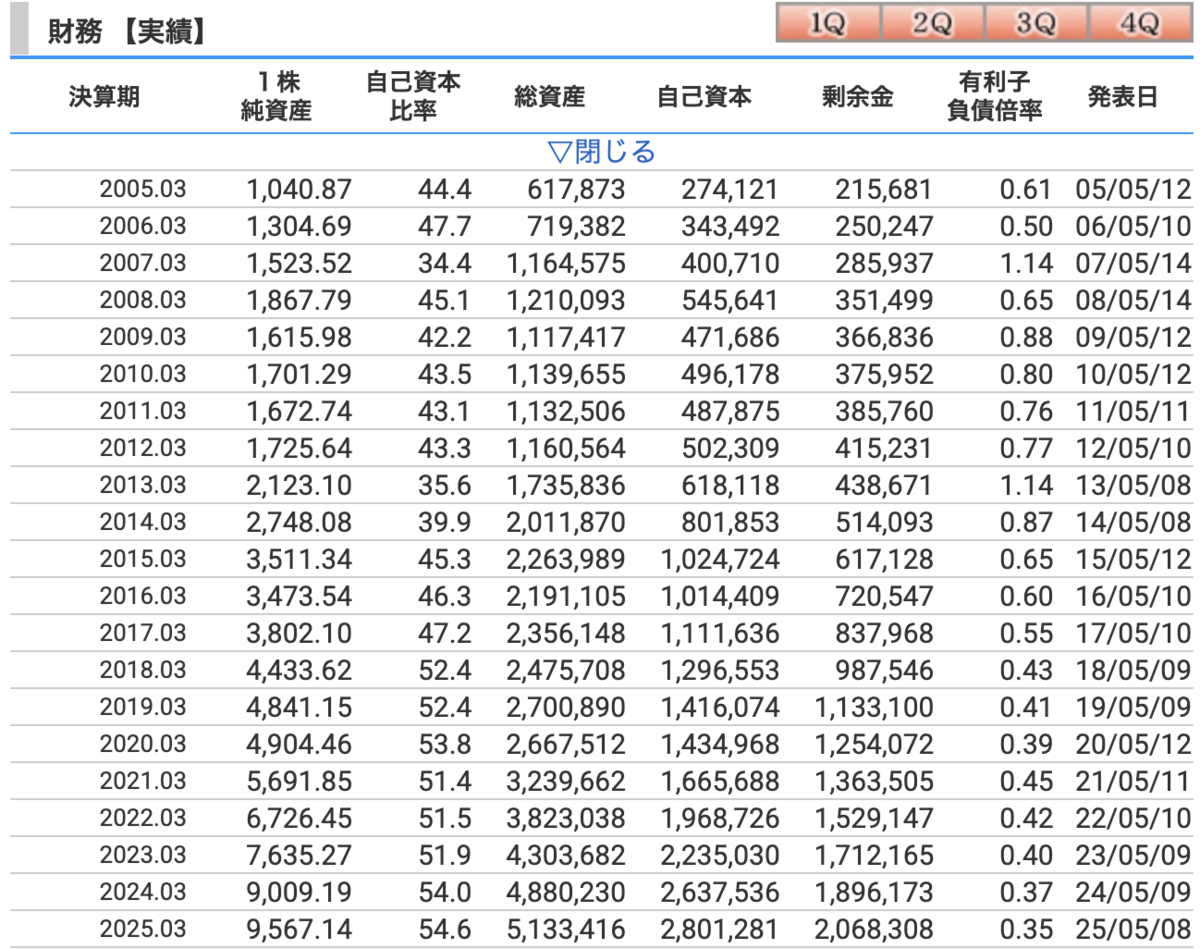The image size is (1200, 949).
Task: Click equity ratio value 54.6
Action: coord(444,929)
